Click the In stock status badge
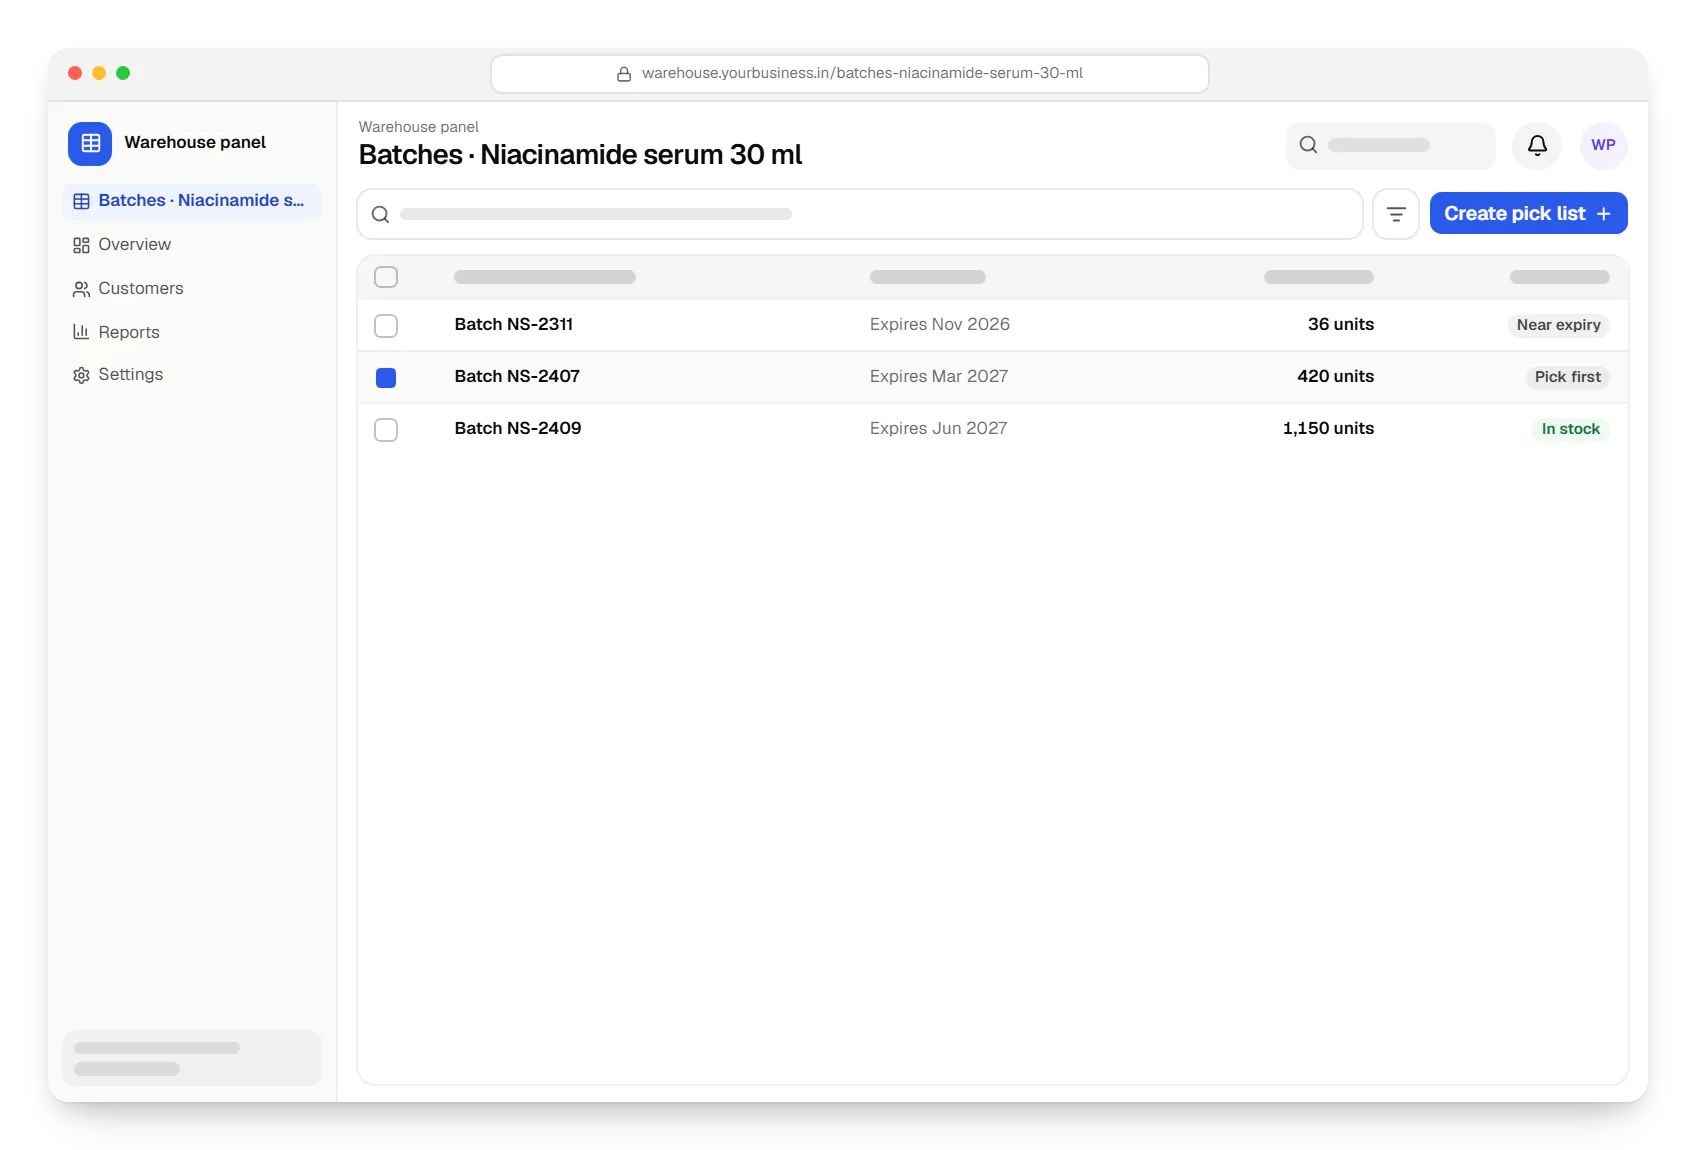Viewport: 1696px width, 1150px height. [1570, 429]
